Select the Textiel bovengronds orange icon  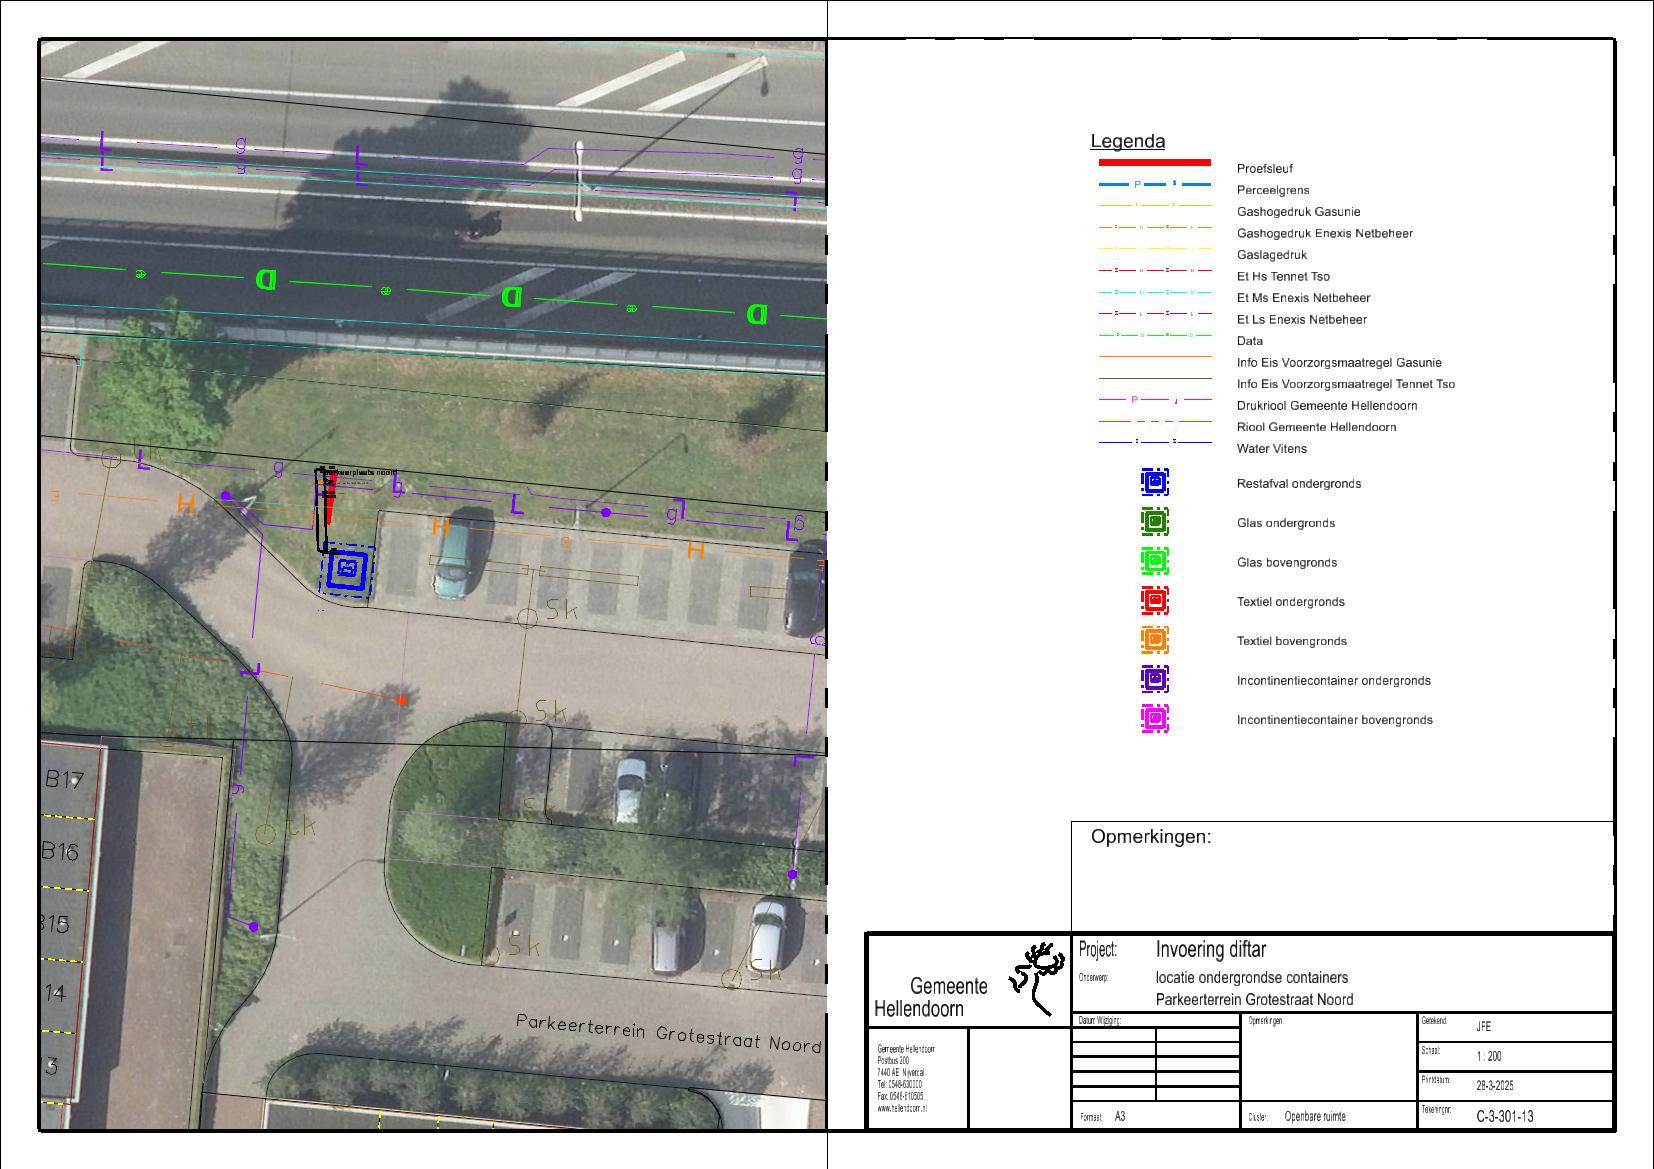pos(1154,640)
